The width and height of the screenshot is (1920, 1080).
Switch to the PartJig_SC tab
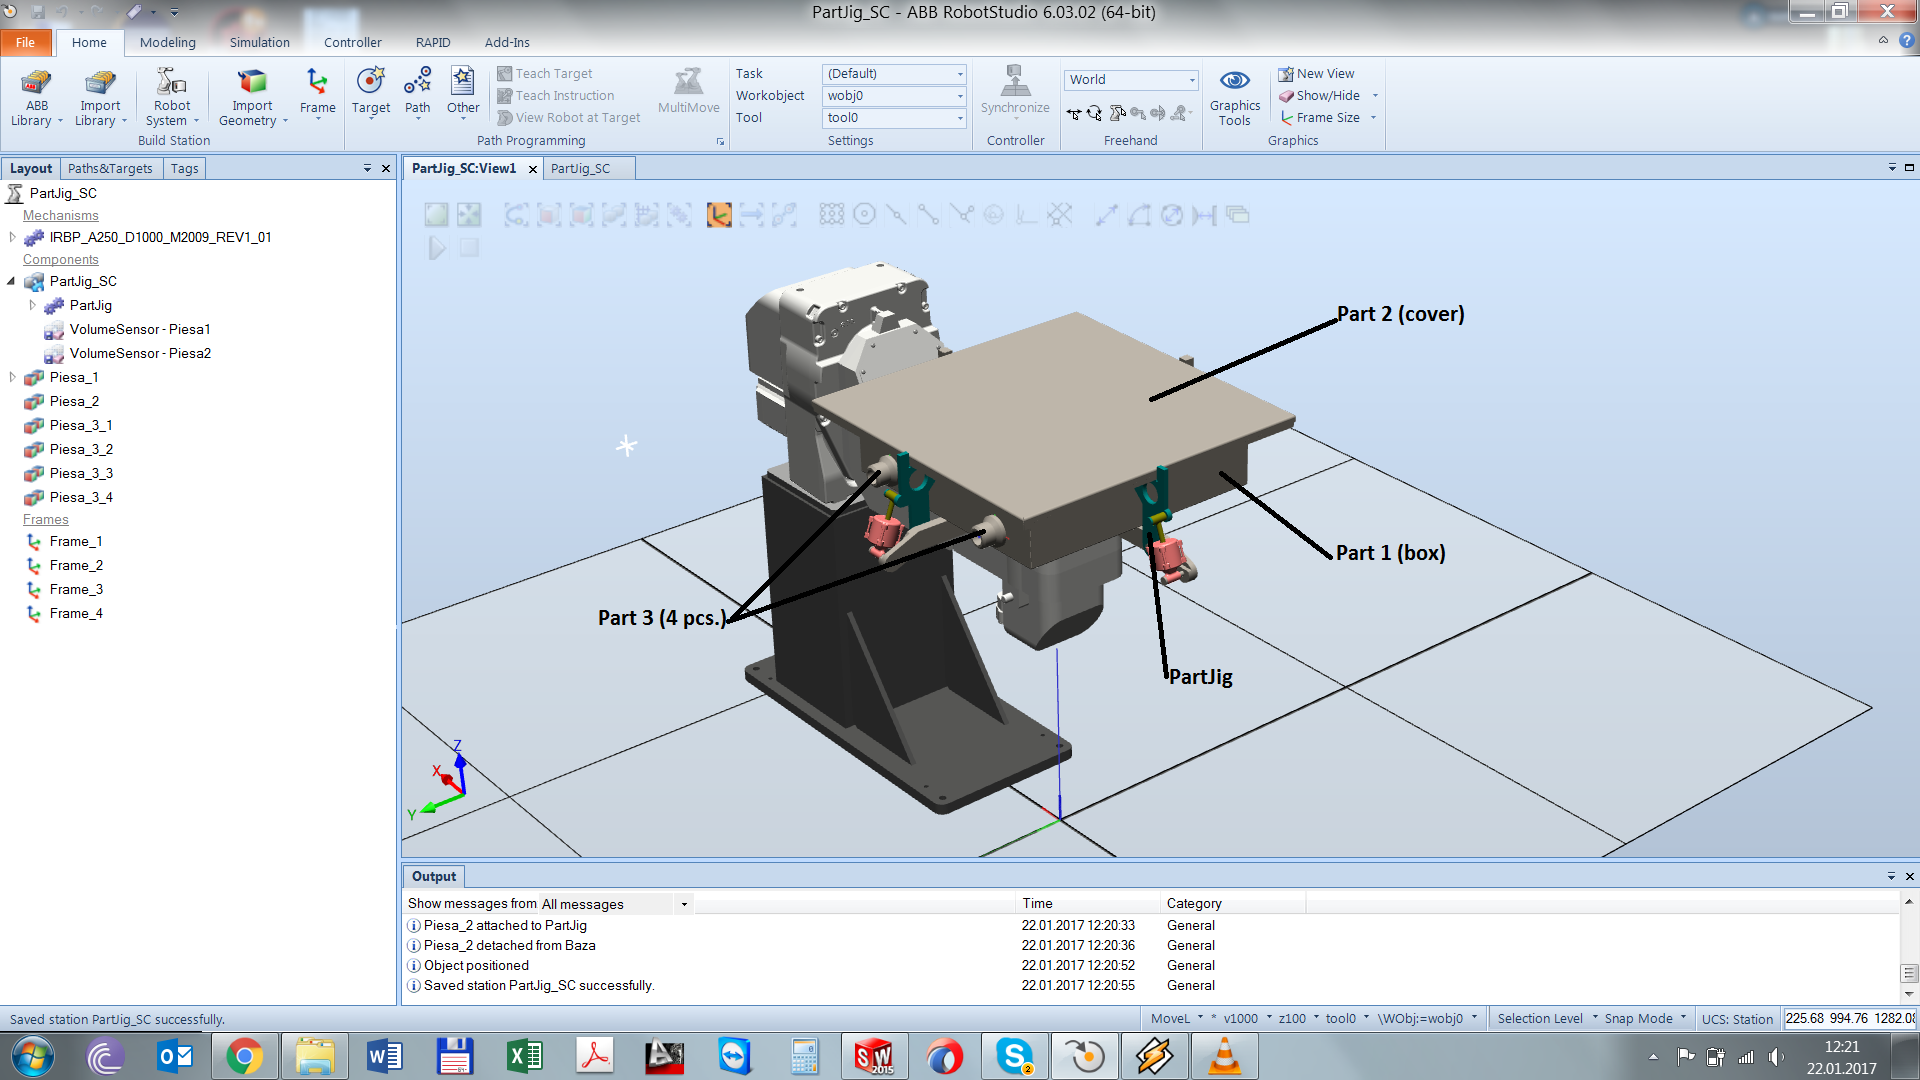pyautogui.click(x=582, y=167)
